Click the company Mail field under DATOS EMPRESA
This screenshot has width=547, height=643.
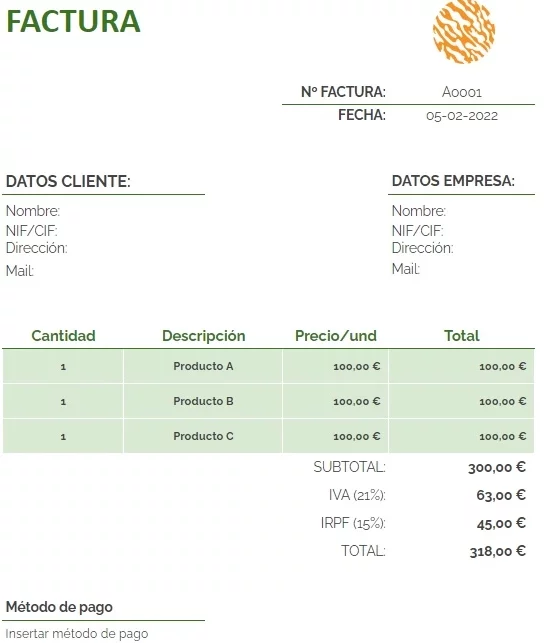pos(406,269)
